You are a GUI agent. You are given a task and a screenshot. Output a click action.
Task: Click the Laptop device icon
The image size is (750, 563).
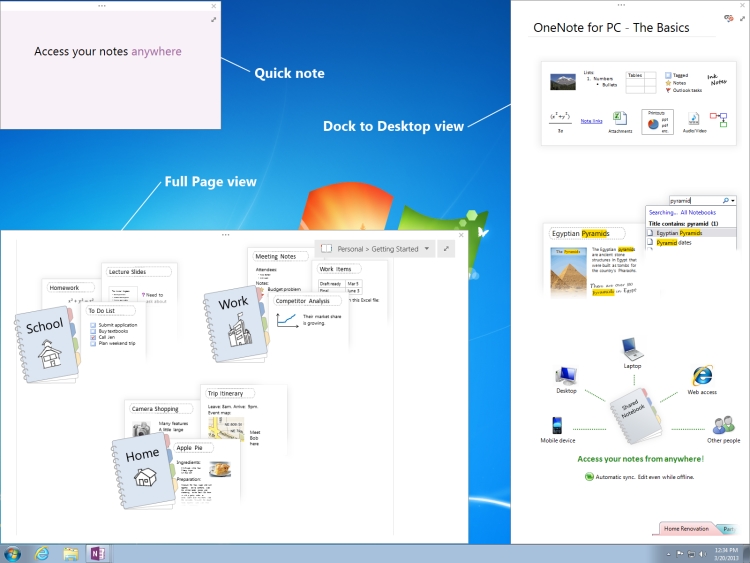click(x=633, y=349)
